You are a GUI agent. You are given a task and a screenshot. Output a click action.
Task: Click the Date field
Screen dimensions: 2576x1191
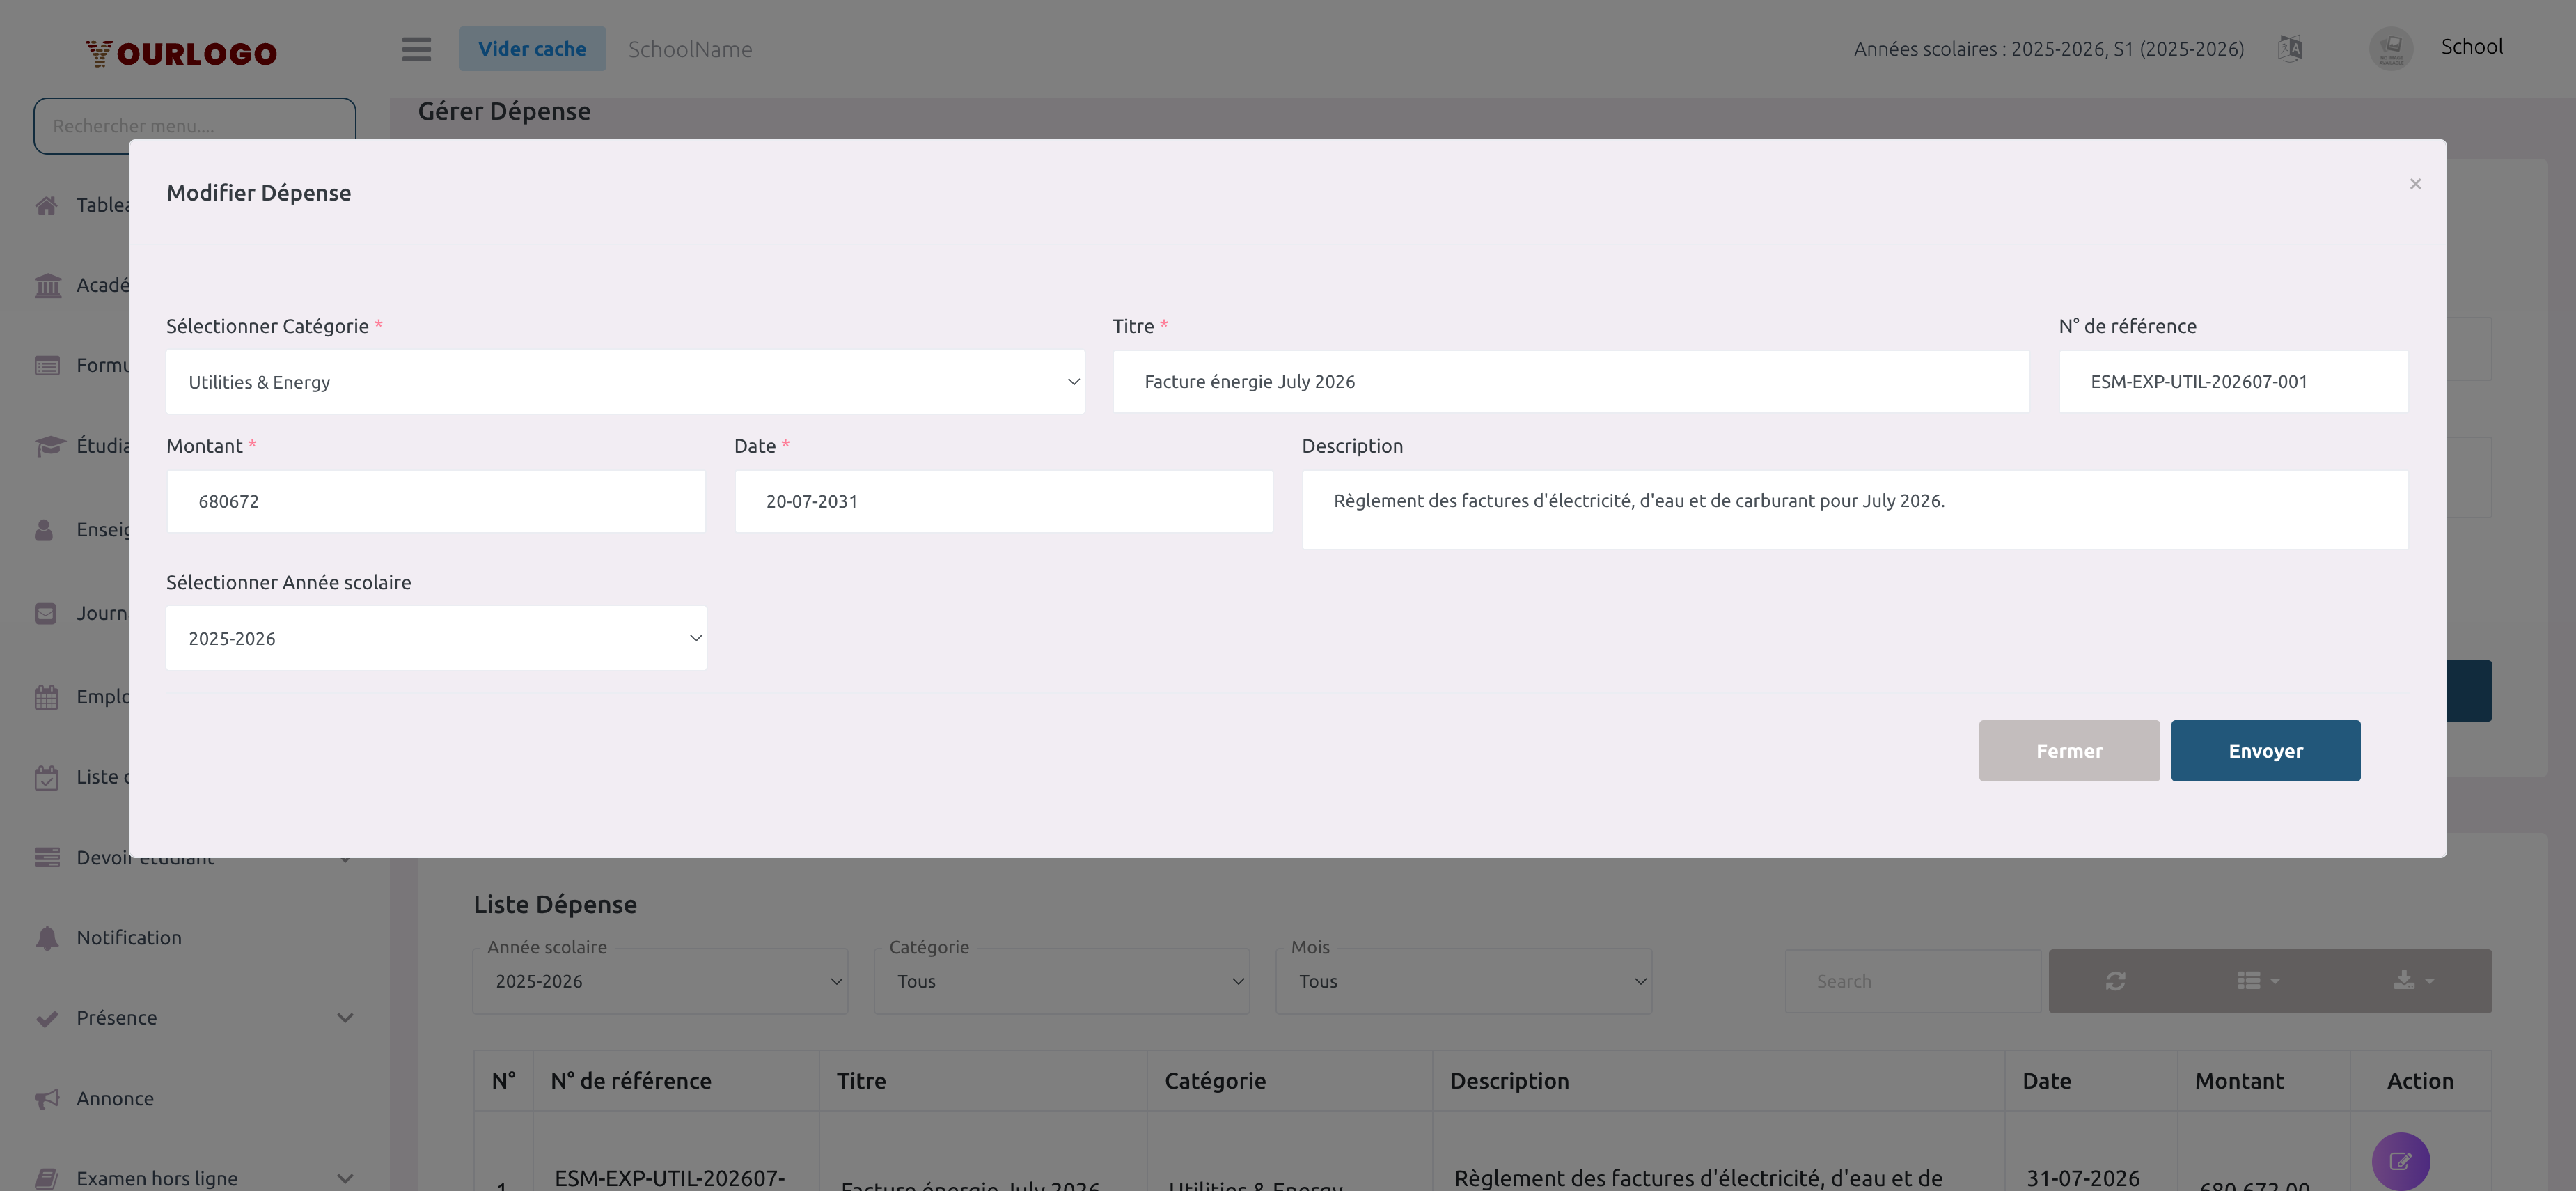click(x=1003, y=501)
